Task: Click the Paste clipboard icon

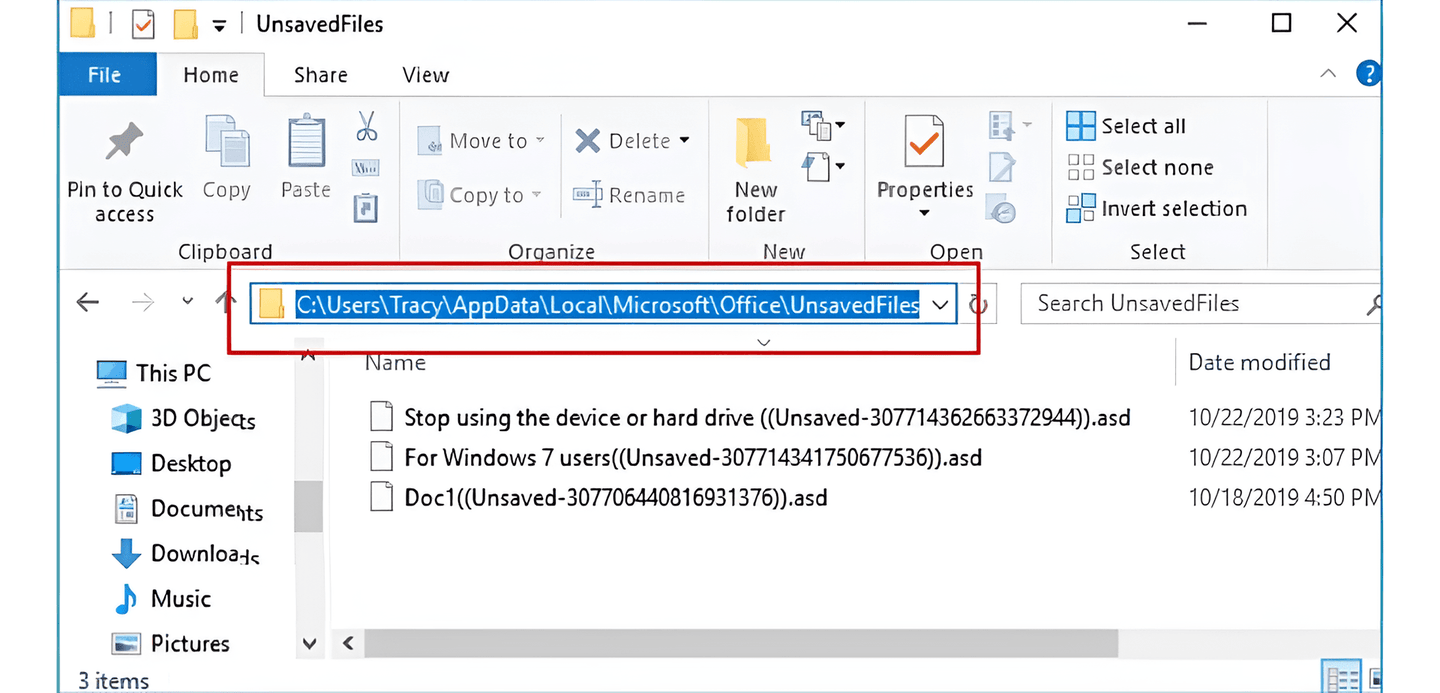Action: [306, 142]
